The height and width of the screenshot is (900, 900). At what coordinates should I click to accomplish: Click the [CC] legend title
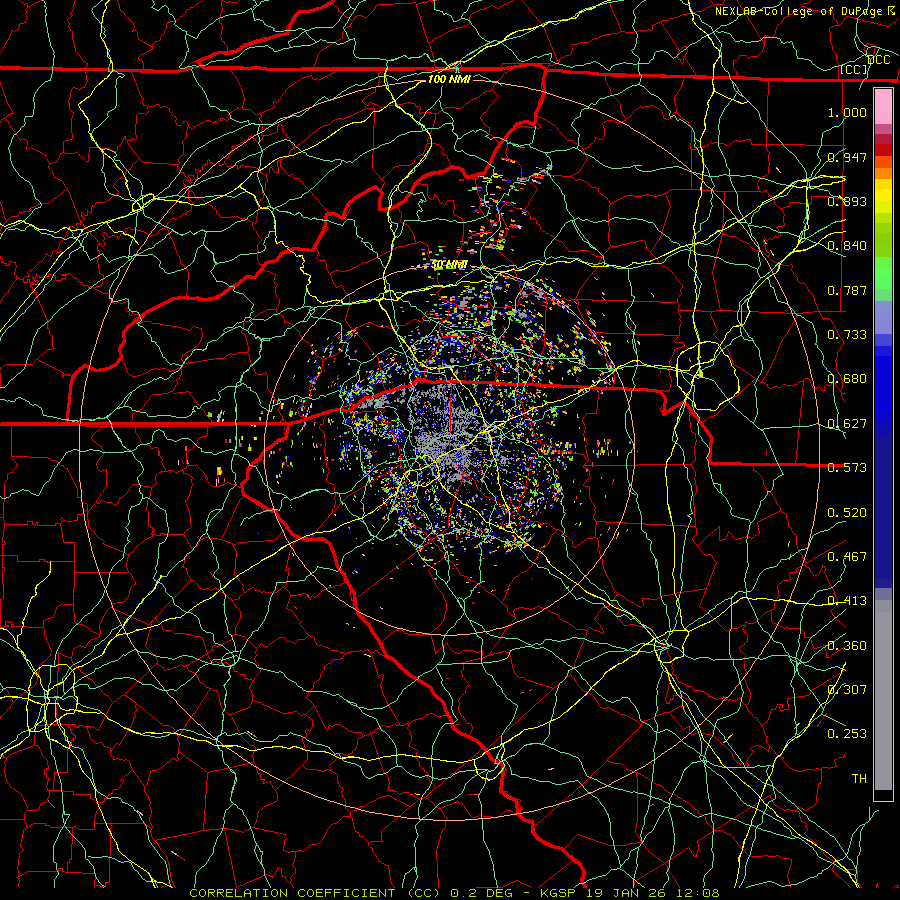[x=854, y=69]
